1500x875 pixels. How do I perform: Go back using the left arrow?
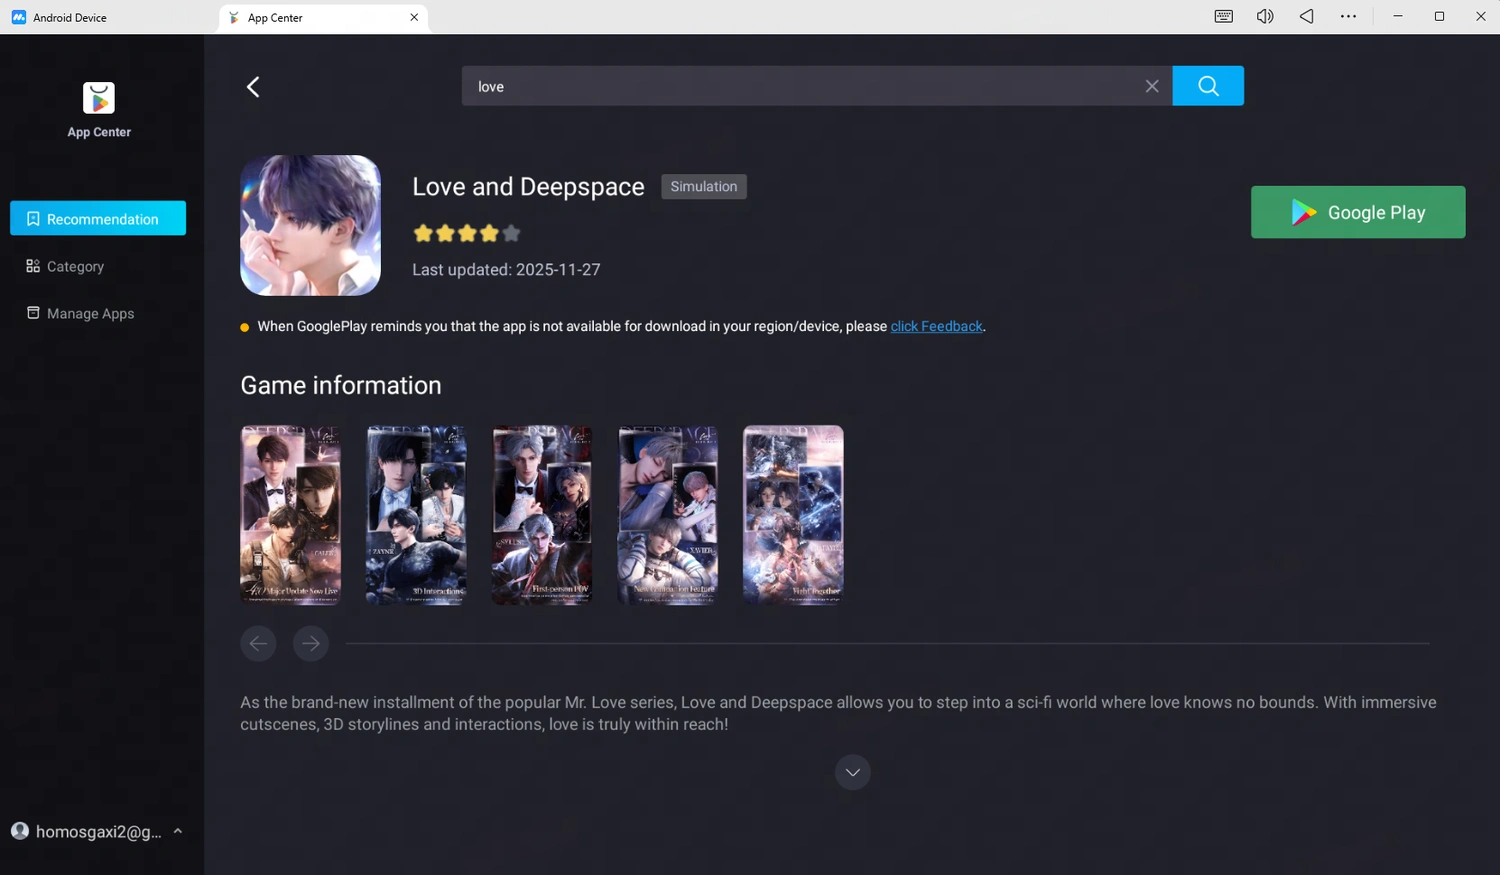(253, 86)
